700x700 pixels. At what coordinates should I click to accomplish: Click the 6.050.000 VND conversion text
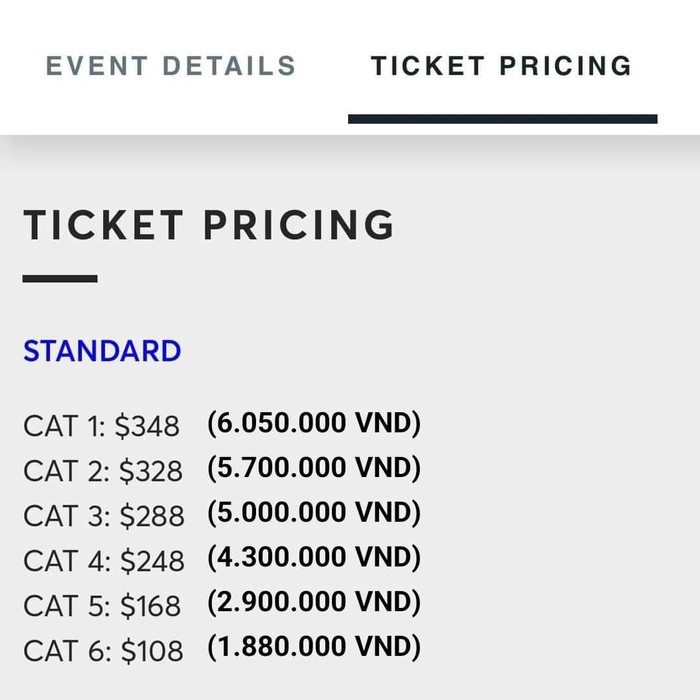pos(314,423)
